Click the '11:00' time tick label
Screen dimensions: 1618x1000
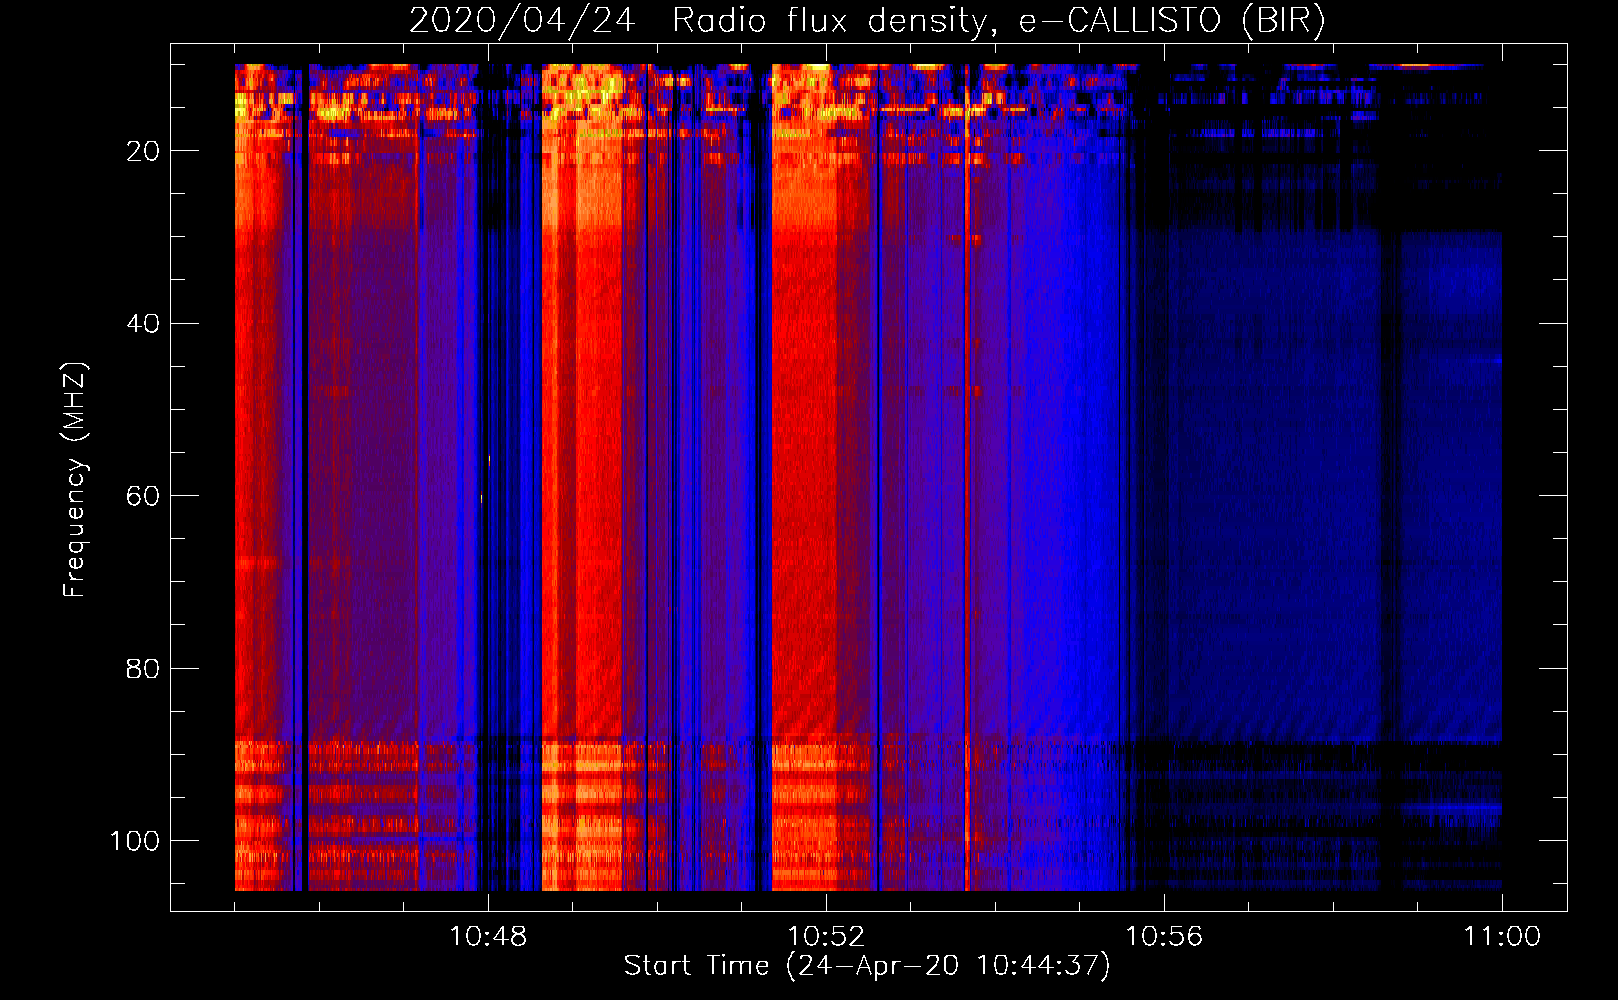click(x=1502, y=937)
